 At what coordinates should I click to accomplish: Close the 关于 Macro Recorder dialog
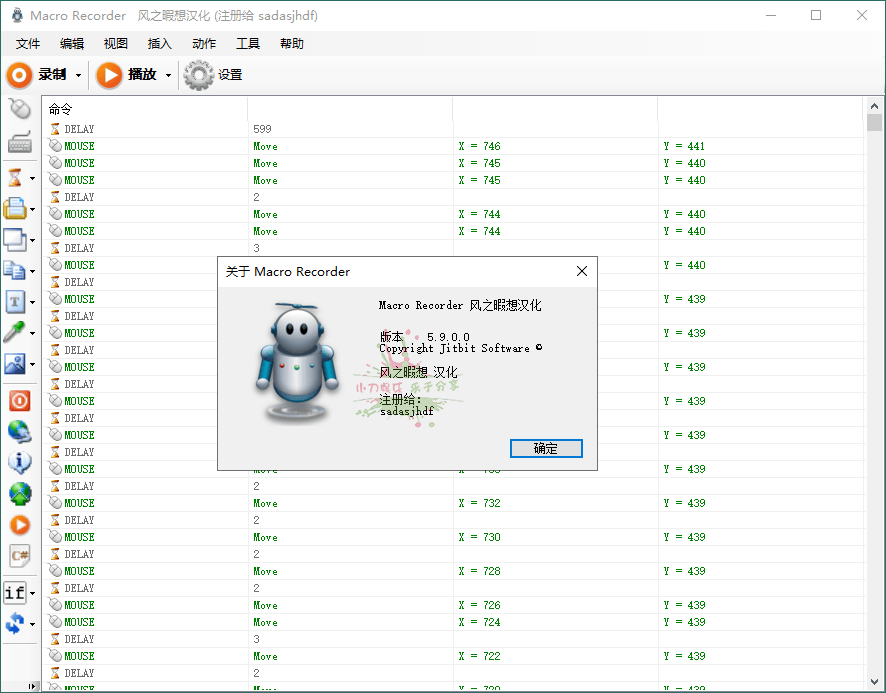point(581,271)
